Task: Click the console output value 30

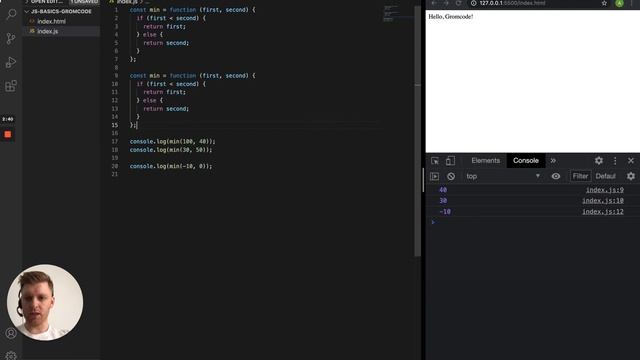Action: pos(443,200)
